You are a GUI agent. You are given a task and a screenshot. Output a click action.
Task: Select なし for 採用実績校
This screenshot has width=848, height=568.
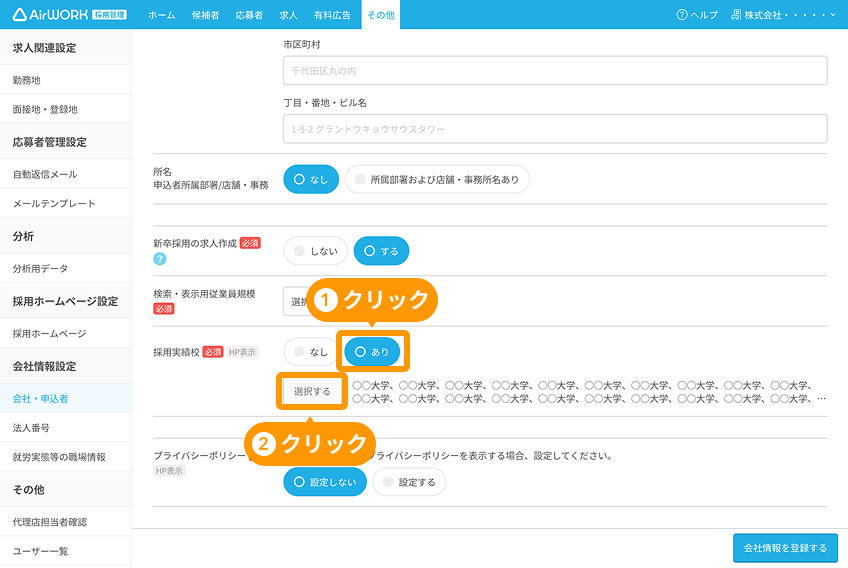pyautogui.click(x=310, y=352)
